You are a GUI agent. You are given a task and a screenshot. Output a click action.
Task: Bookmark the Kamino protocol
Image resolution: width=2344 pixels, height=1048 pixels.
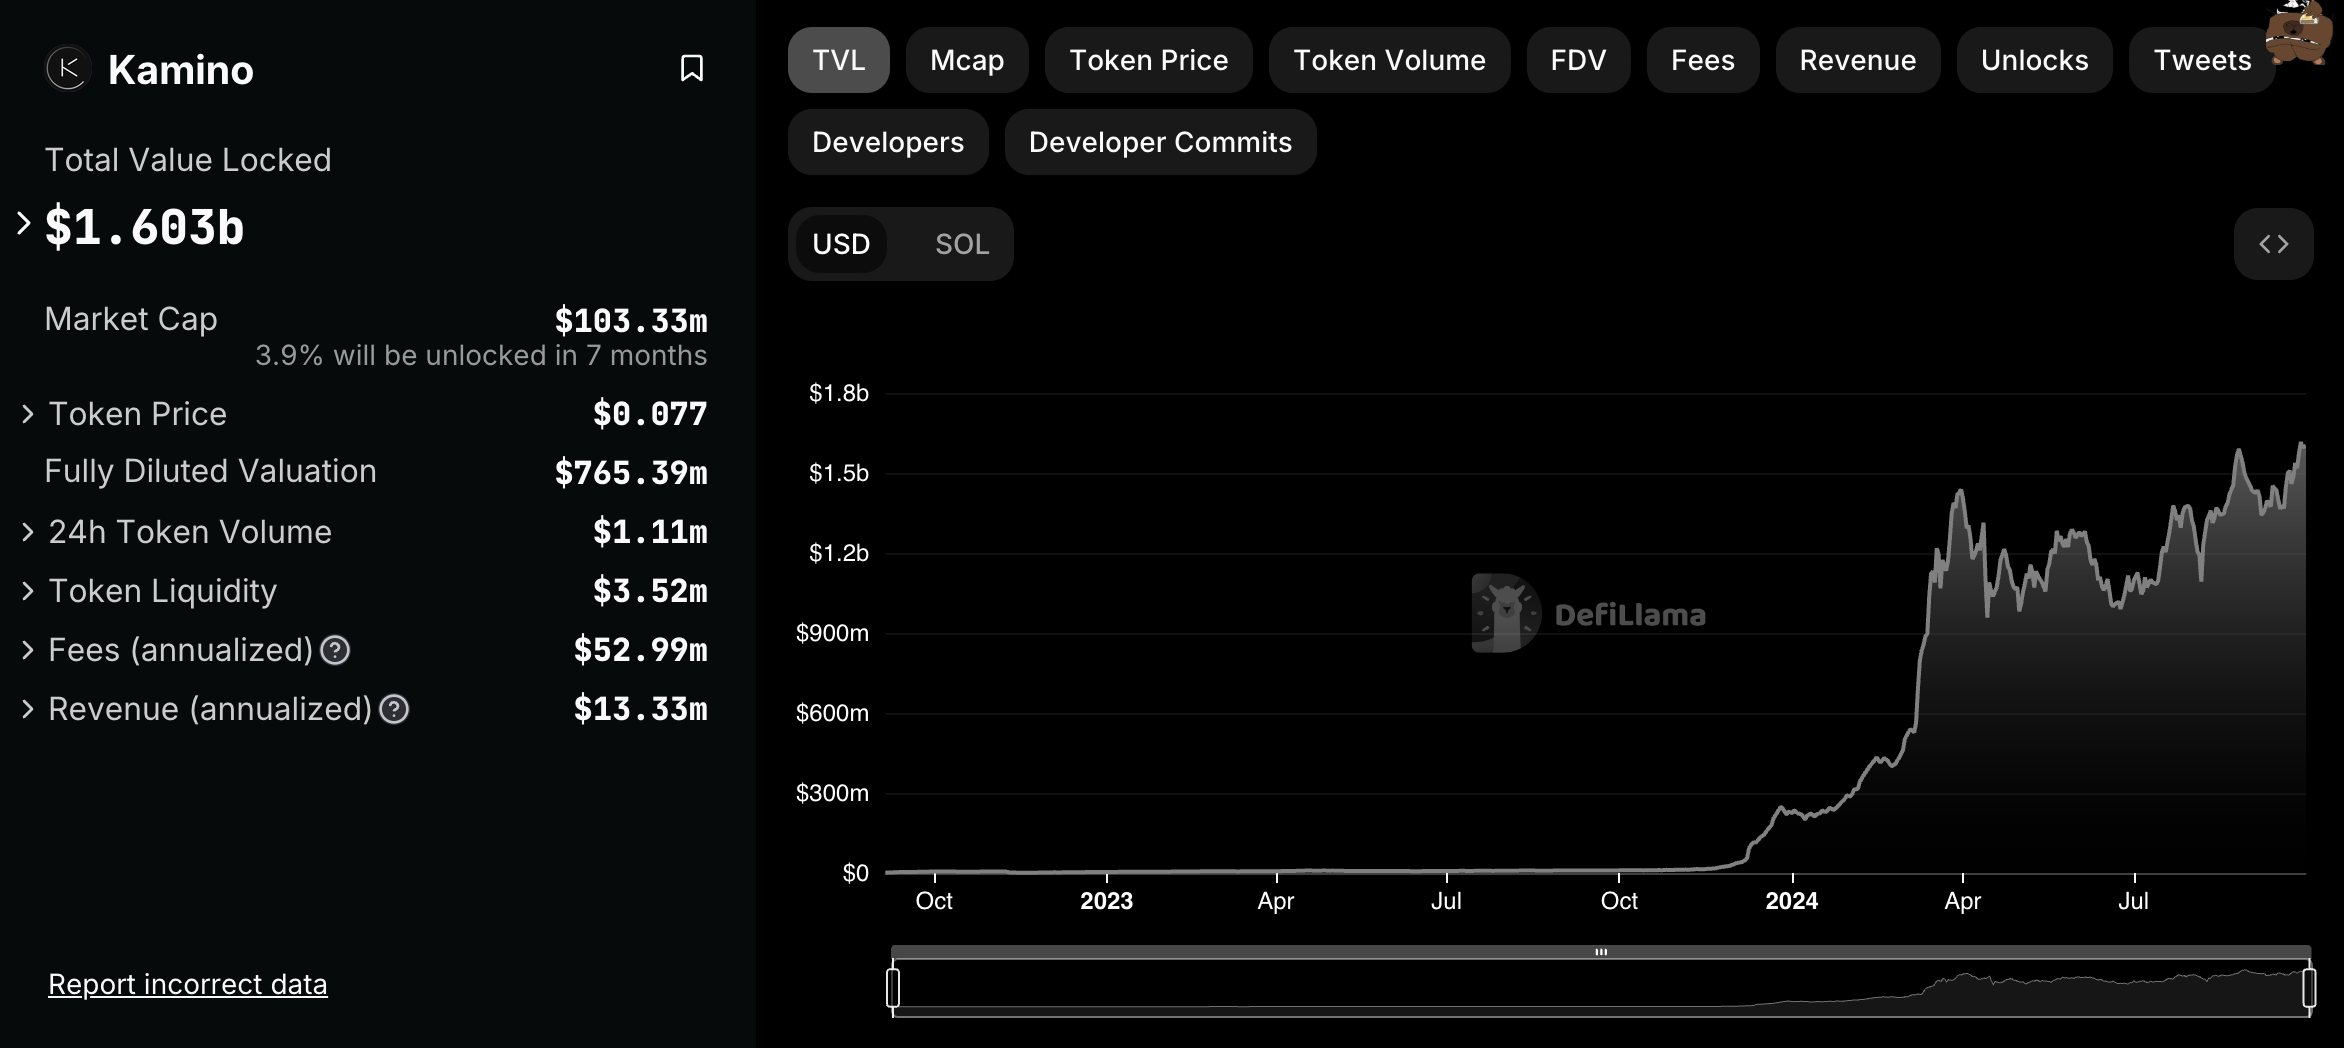[x=691, y=69]
